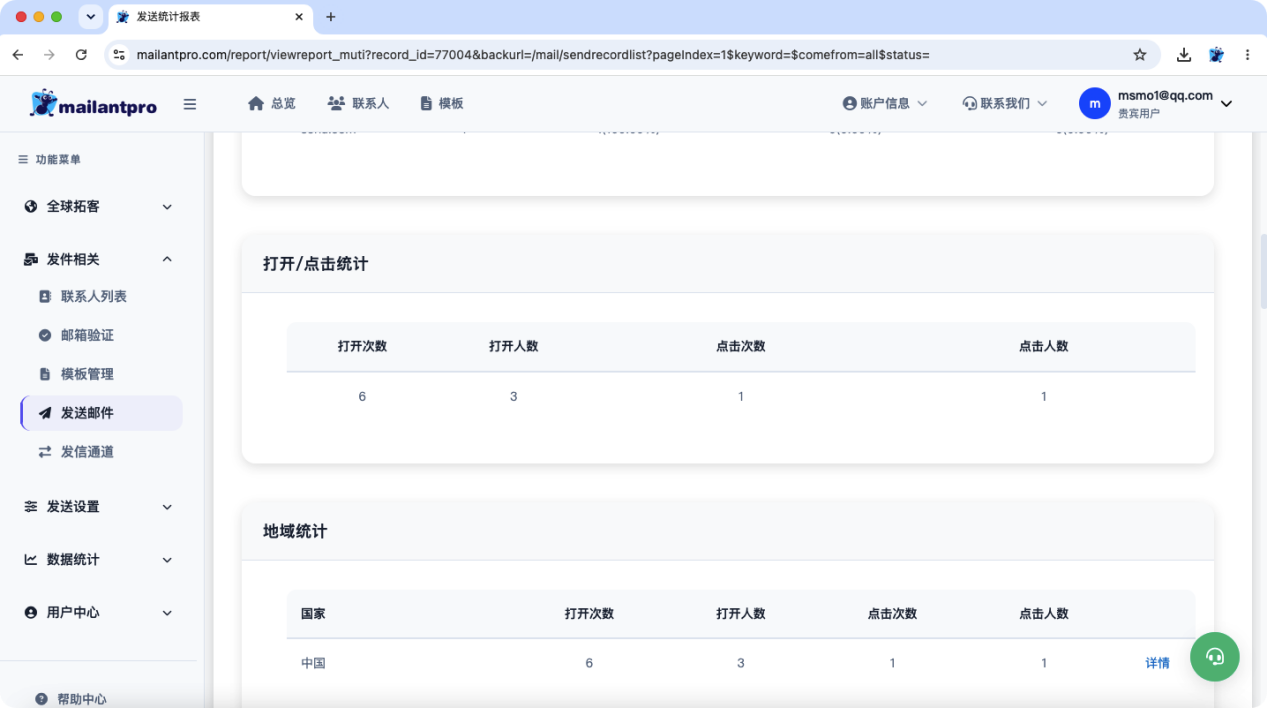The width and height of the screenshot is (1267, 708).
Task: Expand the 全球拓客 sidebar section
Action: pyautogui.click(x=167, y=207)
